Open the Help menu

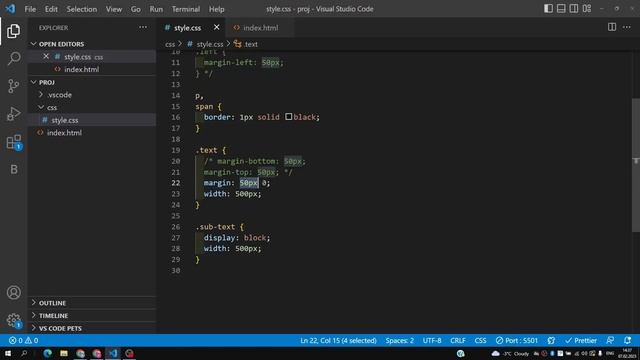click(x=216, y=9)
